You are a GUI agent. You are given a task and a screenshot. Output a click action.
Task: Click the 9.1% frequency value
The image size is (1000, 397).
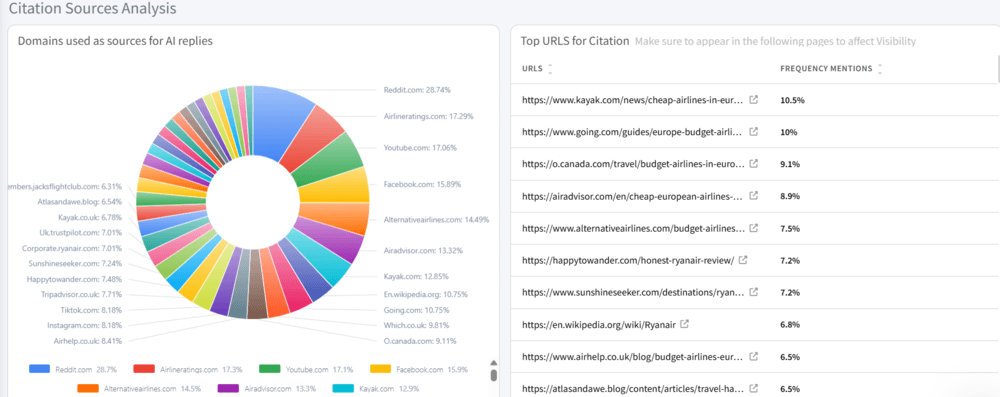click(789, 164)
